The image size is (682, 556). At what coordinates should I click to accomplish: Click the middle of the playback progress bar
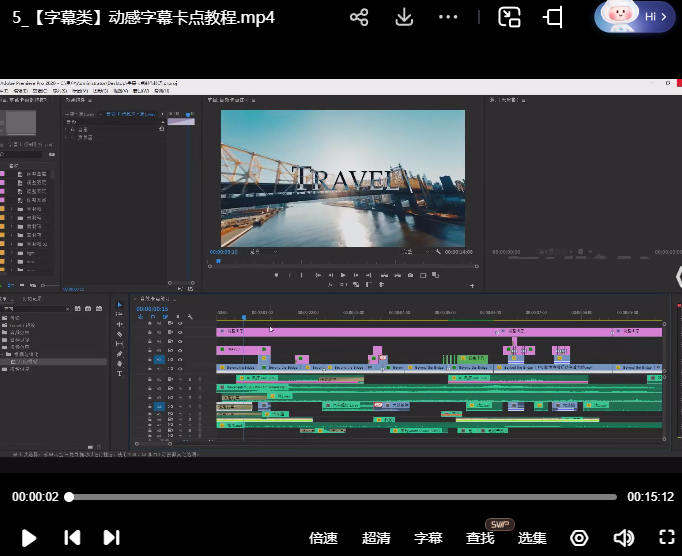[x=342, y=497]
